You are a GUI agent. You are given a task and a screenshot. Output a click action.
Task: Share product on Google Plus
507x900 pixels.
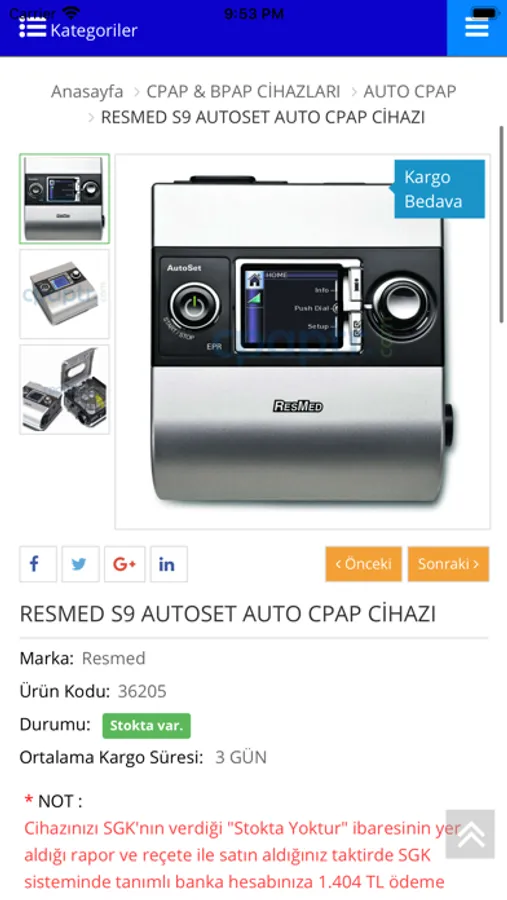click(125, 564)
